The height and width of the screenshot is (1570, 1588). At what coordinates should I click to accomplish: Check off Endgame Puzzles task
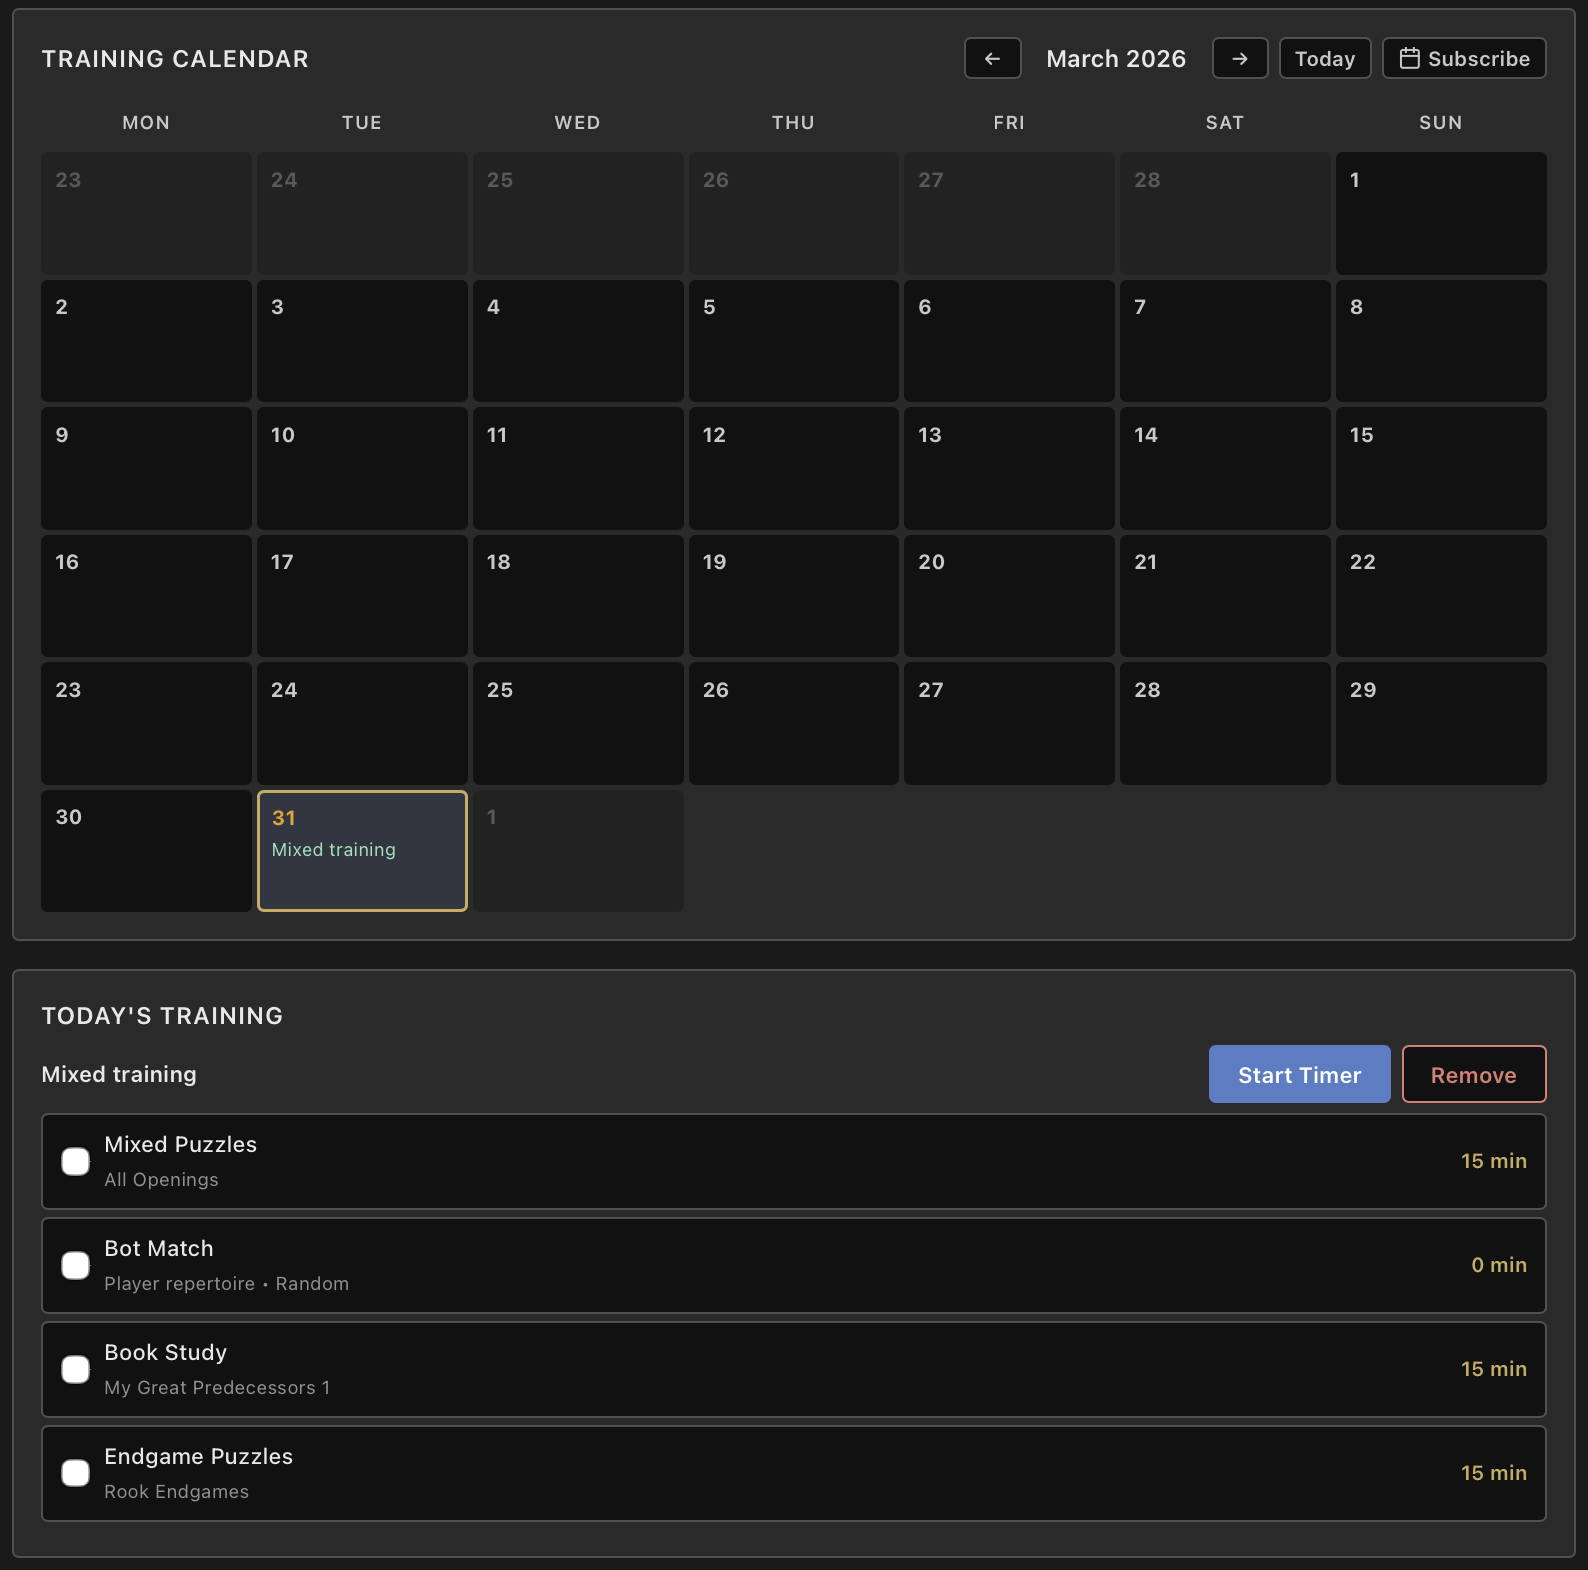[76, 1473]
